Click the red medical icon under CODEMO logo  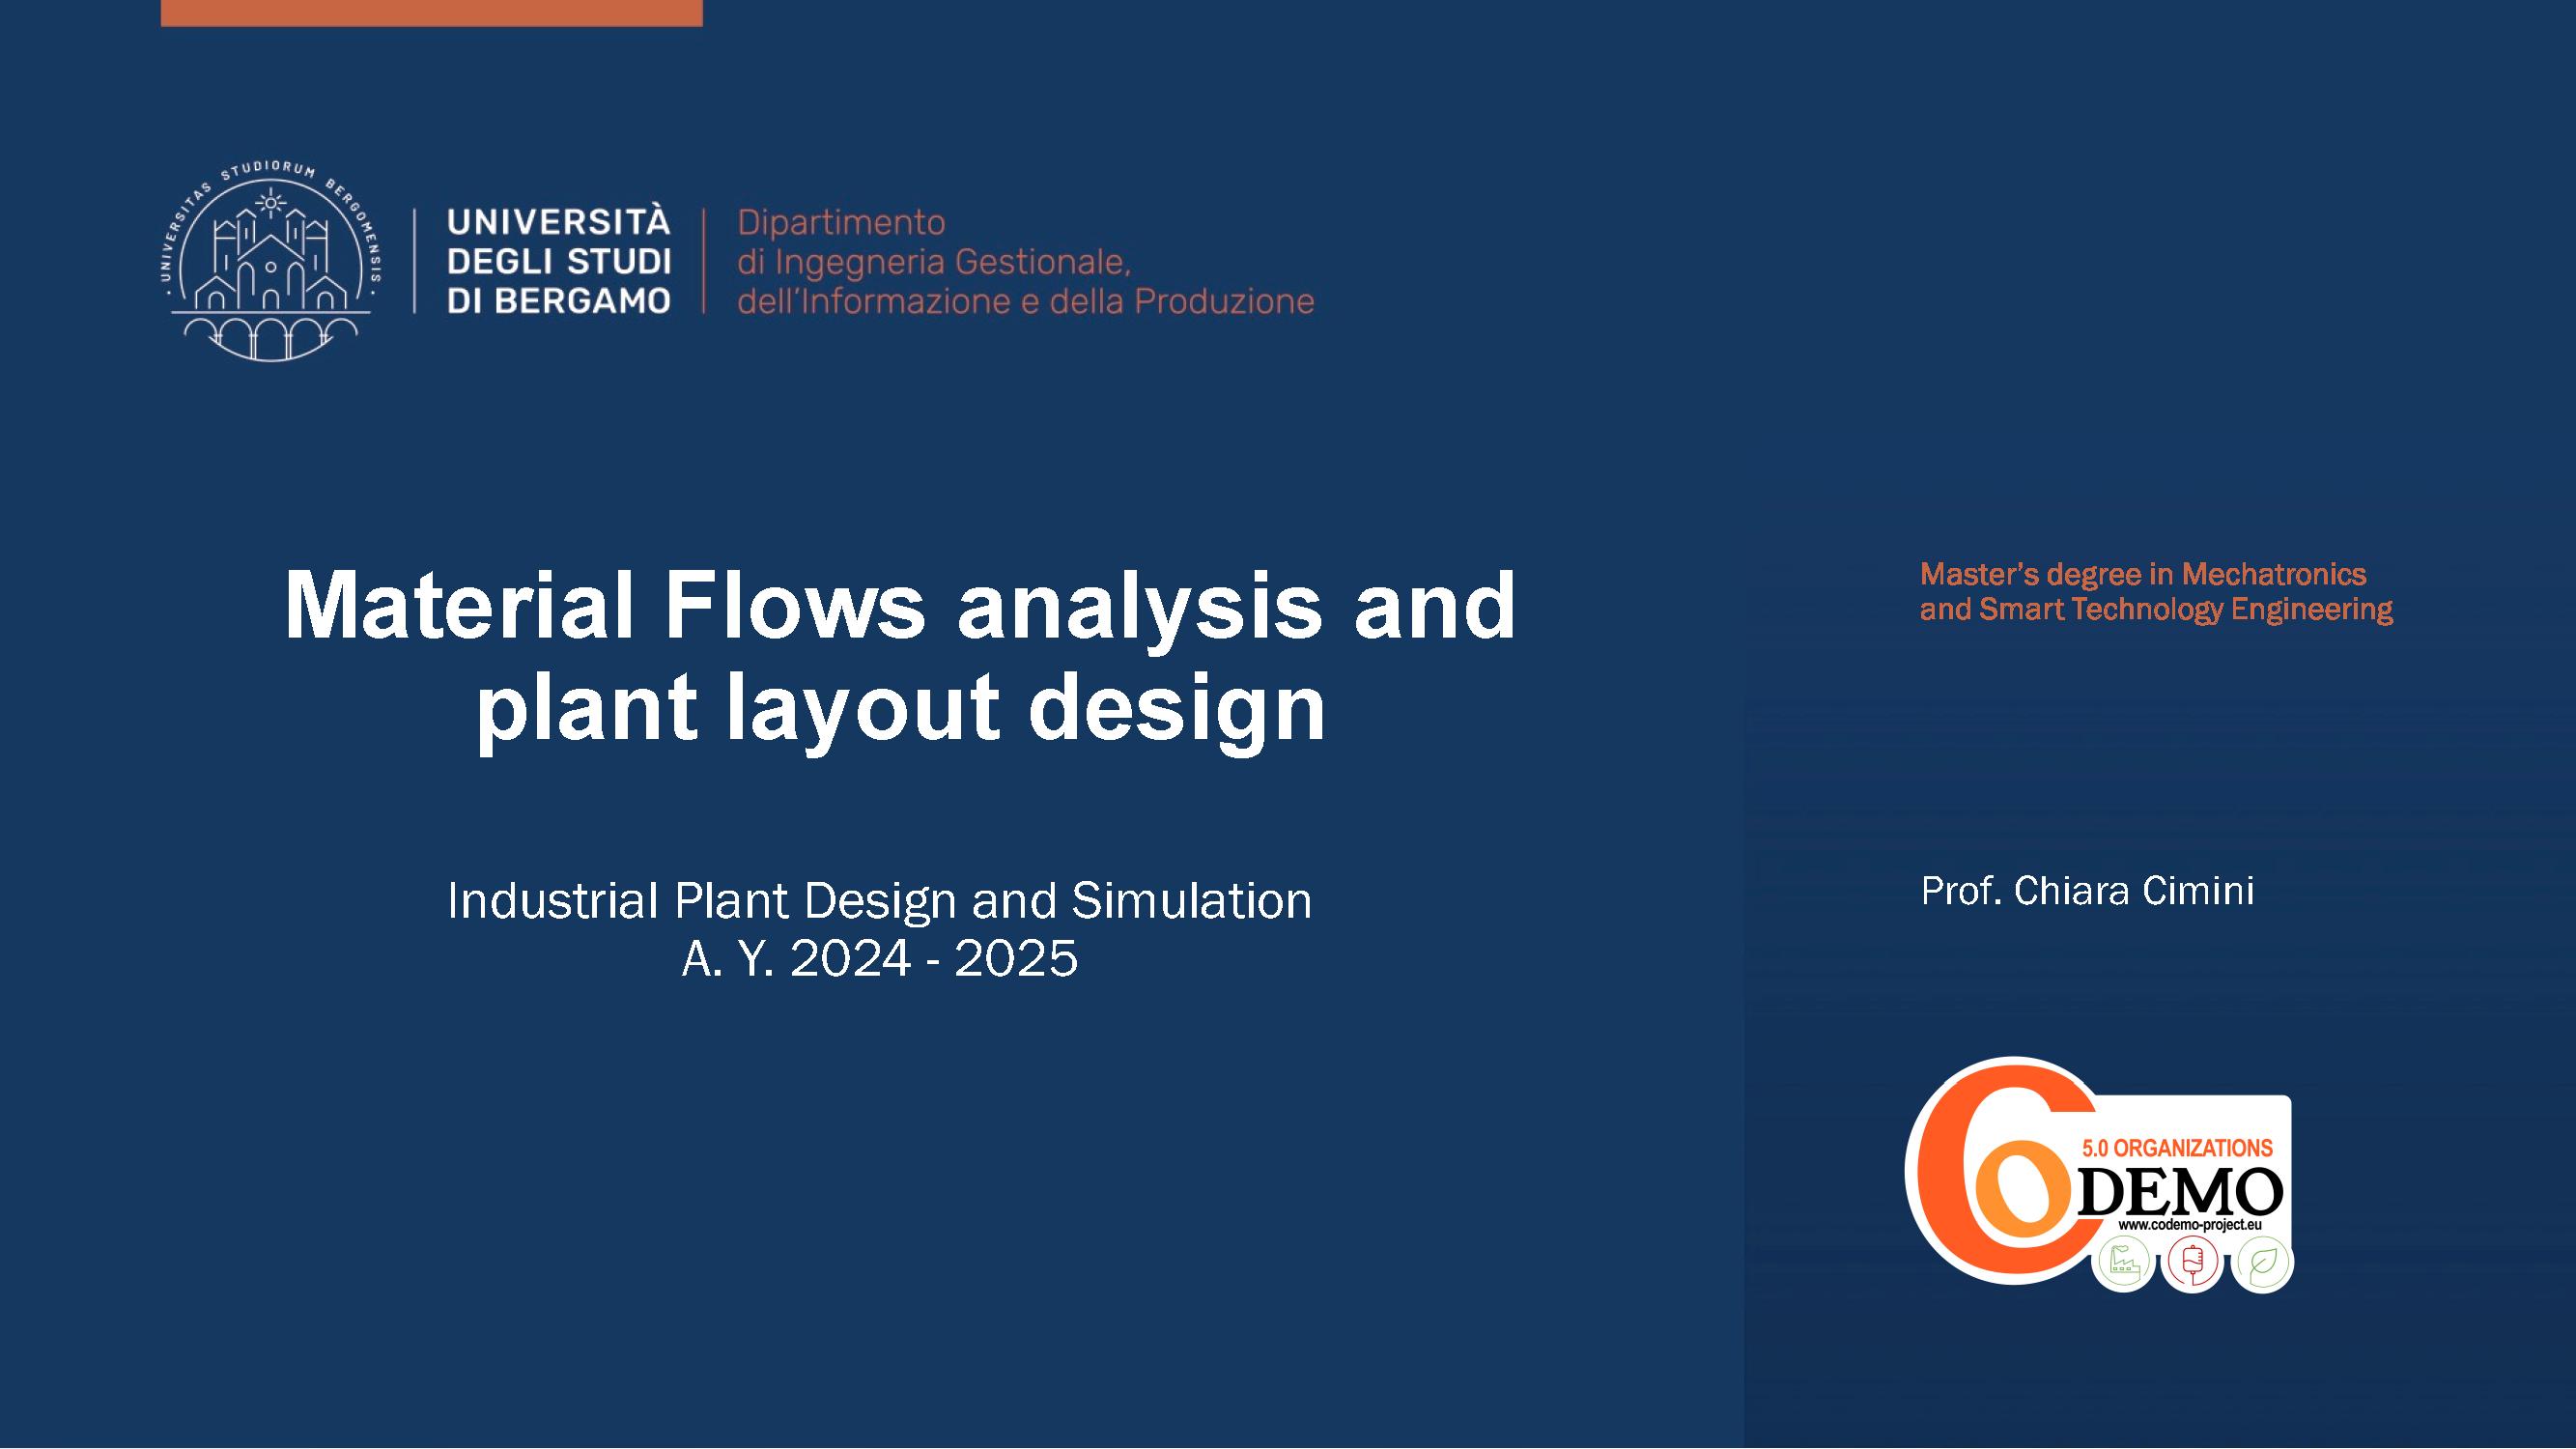[x=2193, y=1263]
